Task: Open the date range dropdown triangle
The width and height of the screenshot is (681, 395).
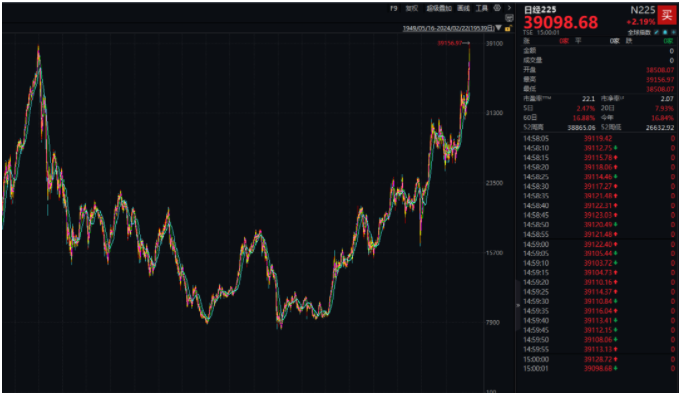Action: click(x=499, y=28)
